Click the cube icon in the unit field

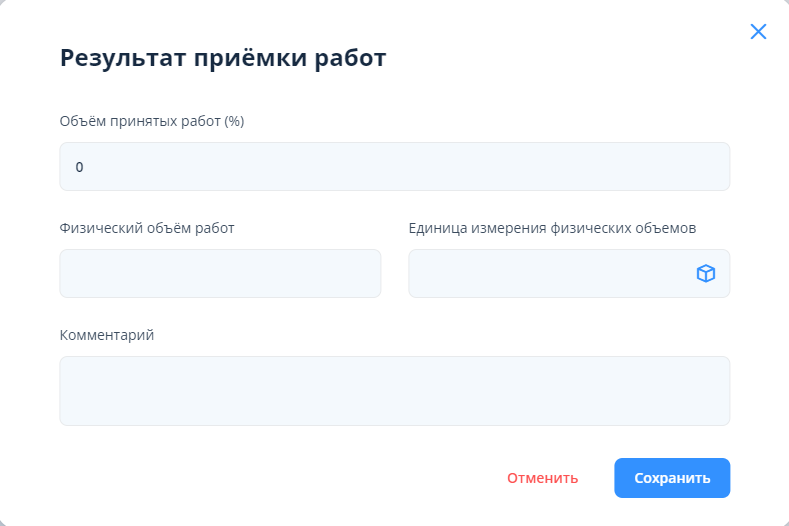click(706, 273)
